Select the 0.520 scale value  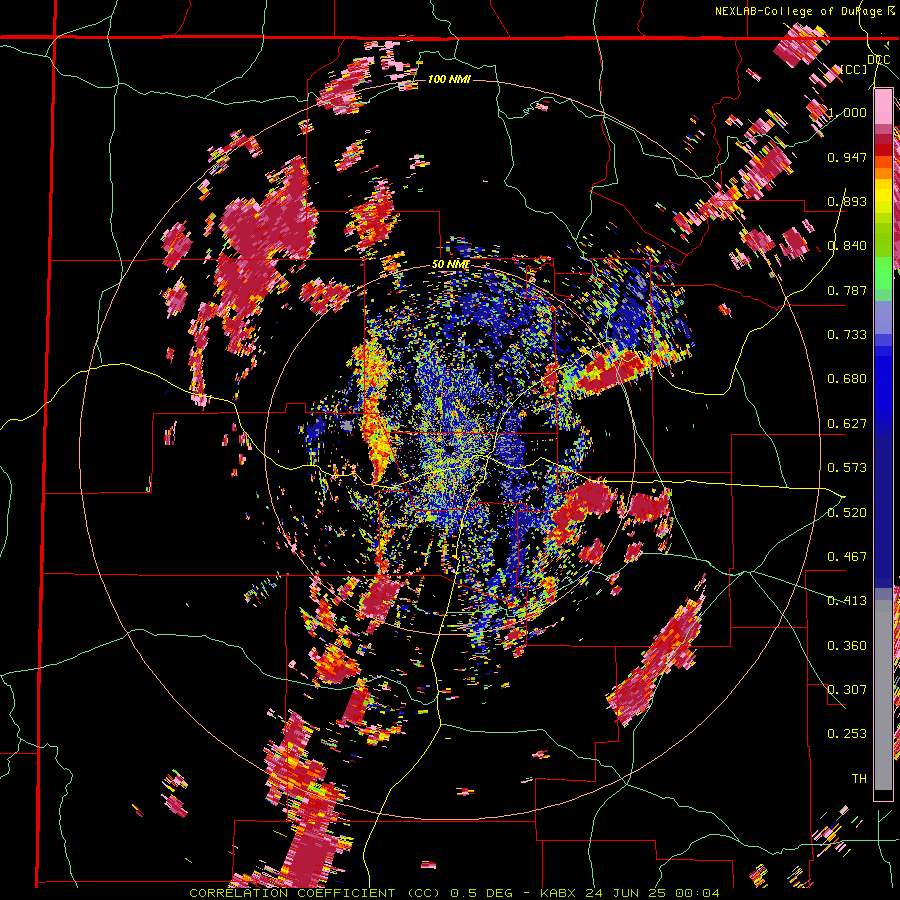847,512
